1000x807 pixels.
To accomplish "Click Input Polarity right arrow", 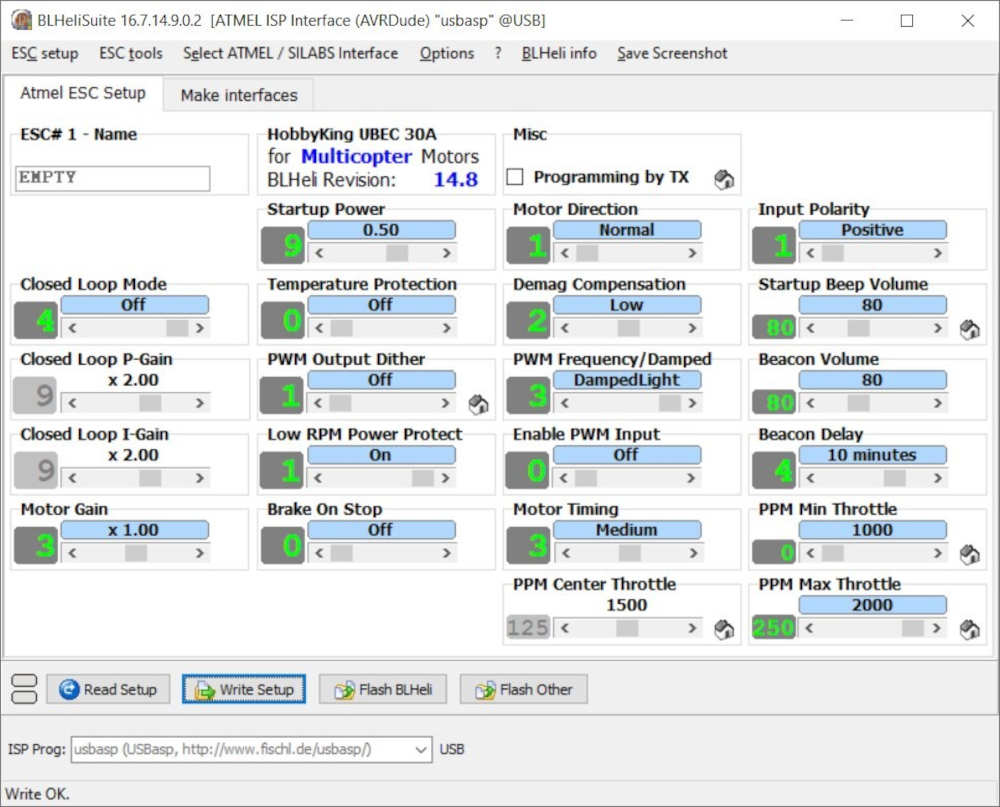I will (938, 253).
